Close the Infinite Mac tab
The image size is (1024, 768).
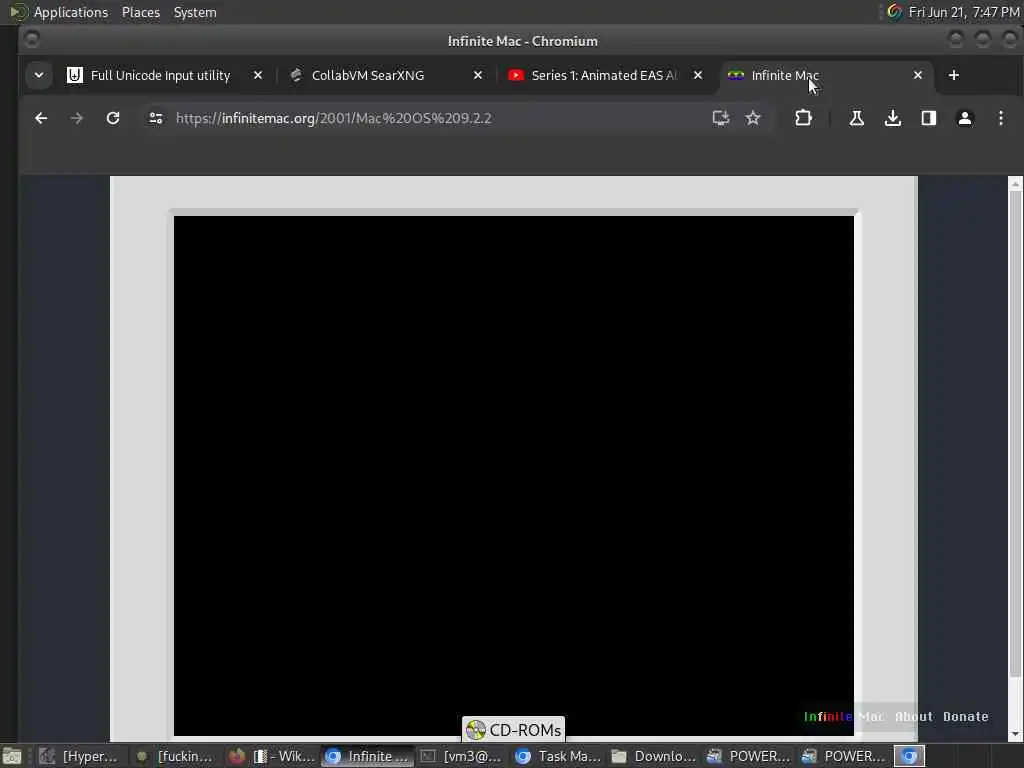[918, 75]
